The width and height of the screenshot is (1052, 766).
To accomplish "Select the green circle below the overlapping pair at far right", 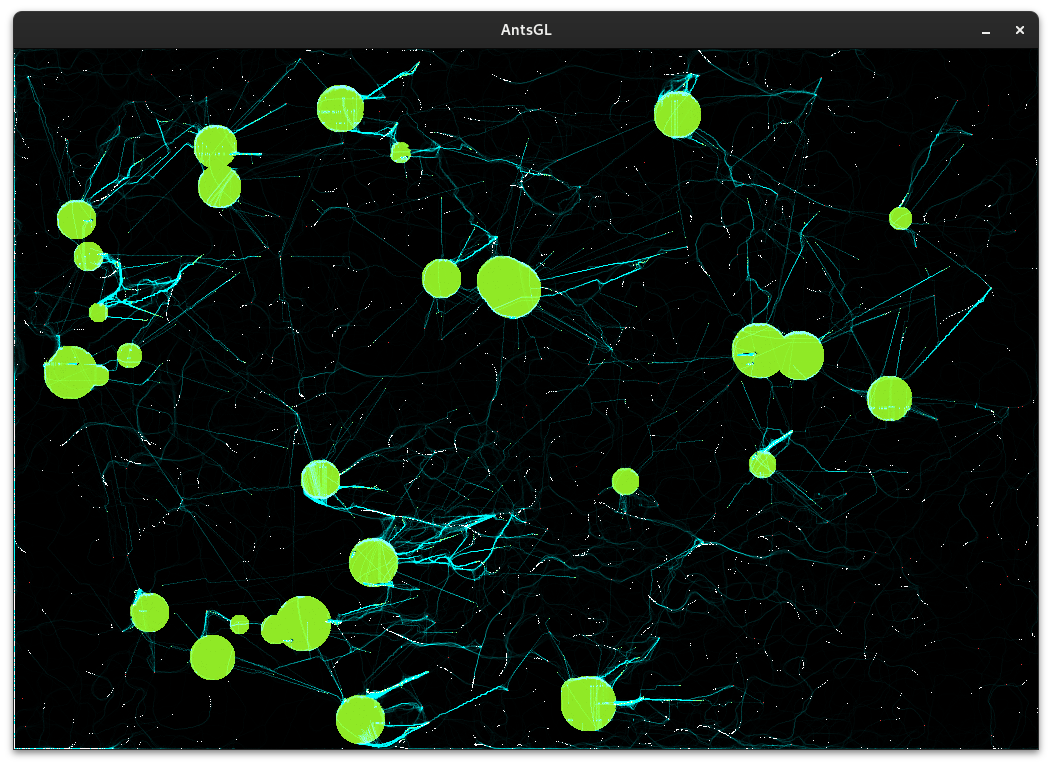I will [890, 398].
